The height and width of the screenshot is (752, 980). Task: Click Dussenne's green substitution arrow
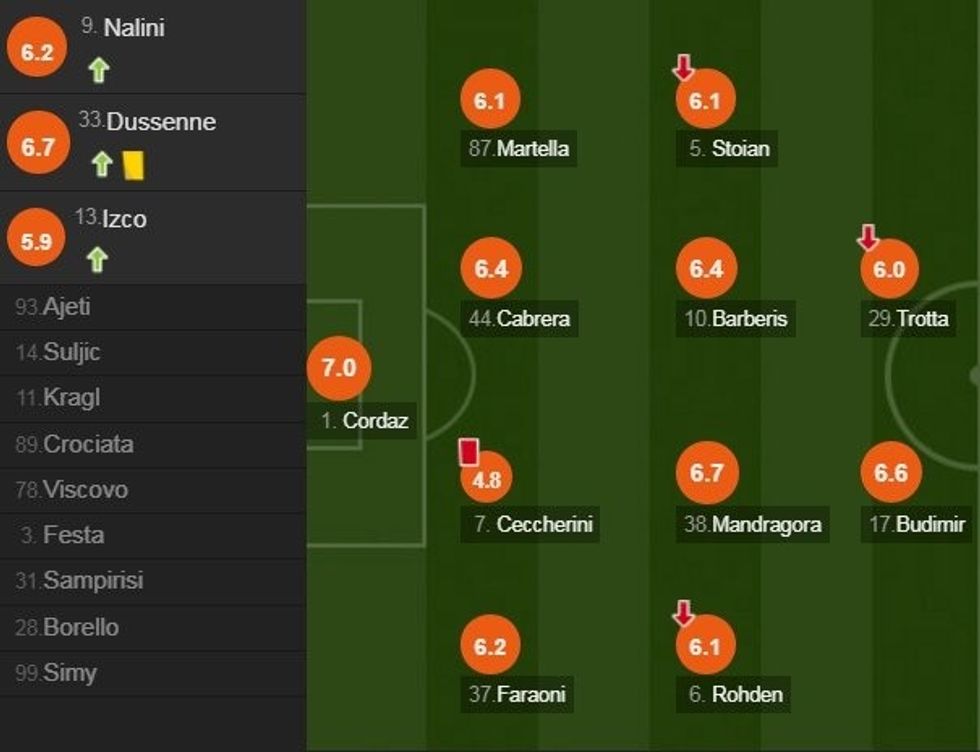101,164
